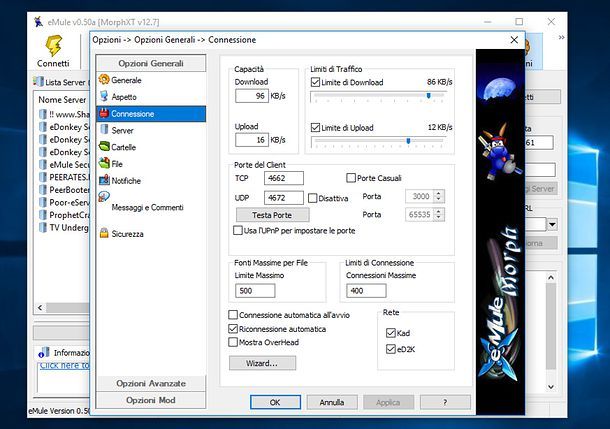610x429 pixels.
Task: Toggle Limite di Download checkbox
Action: coord(315,82)
